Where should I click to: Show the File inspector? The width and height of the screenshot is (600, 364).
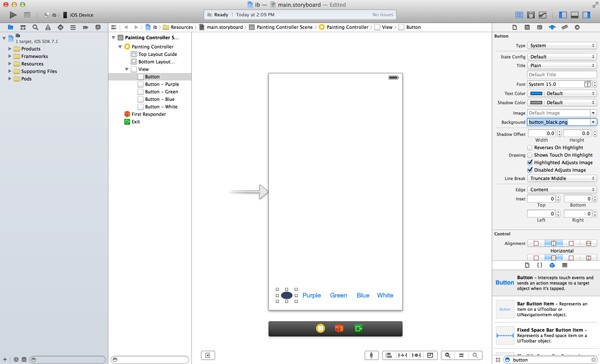(515, 28)
